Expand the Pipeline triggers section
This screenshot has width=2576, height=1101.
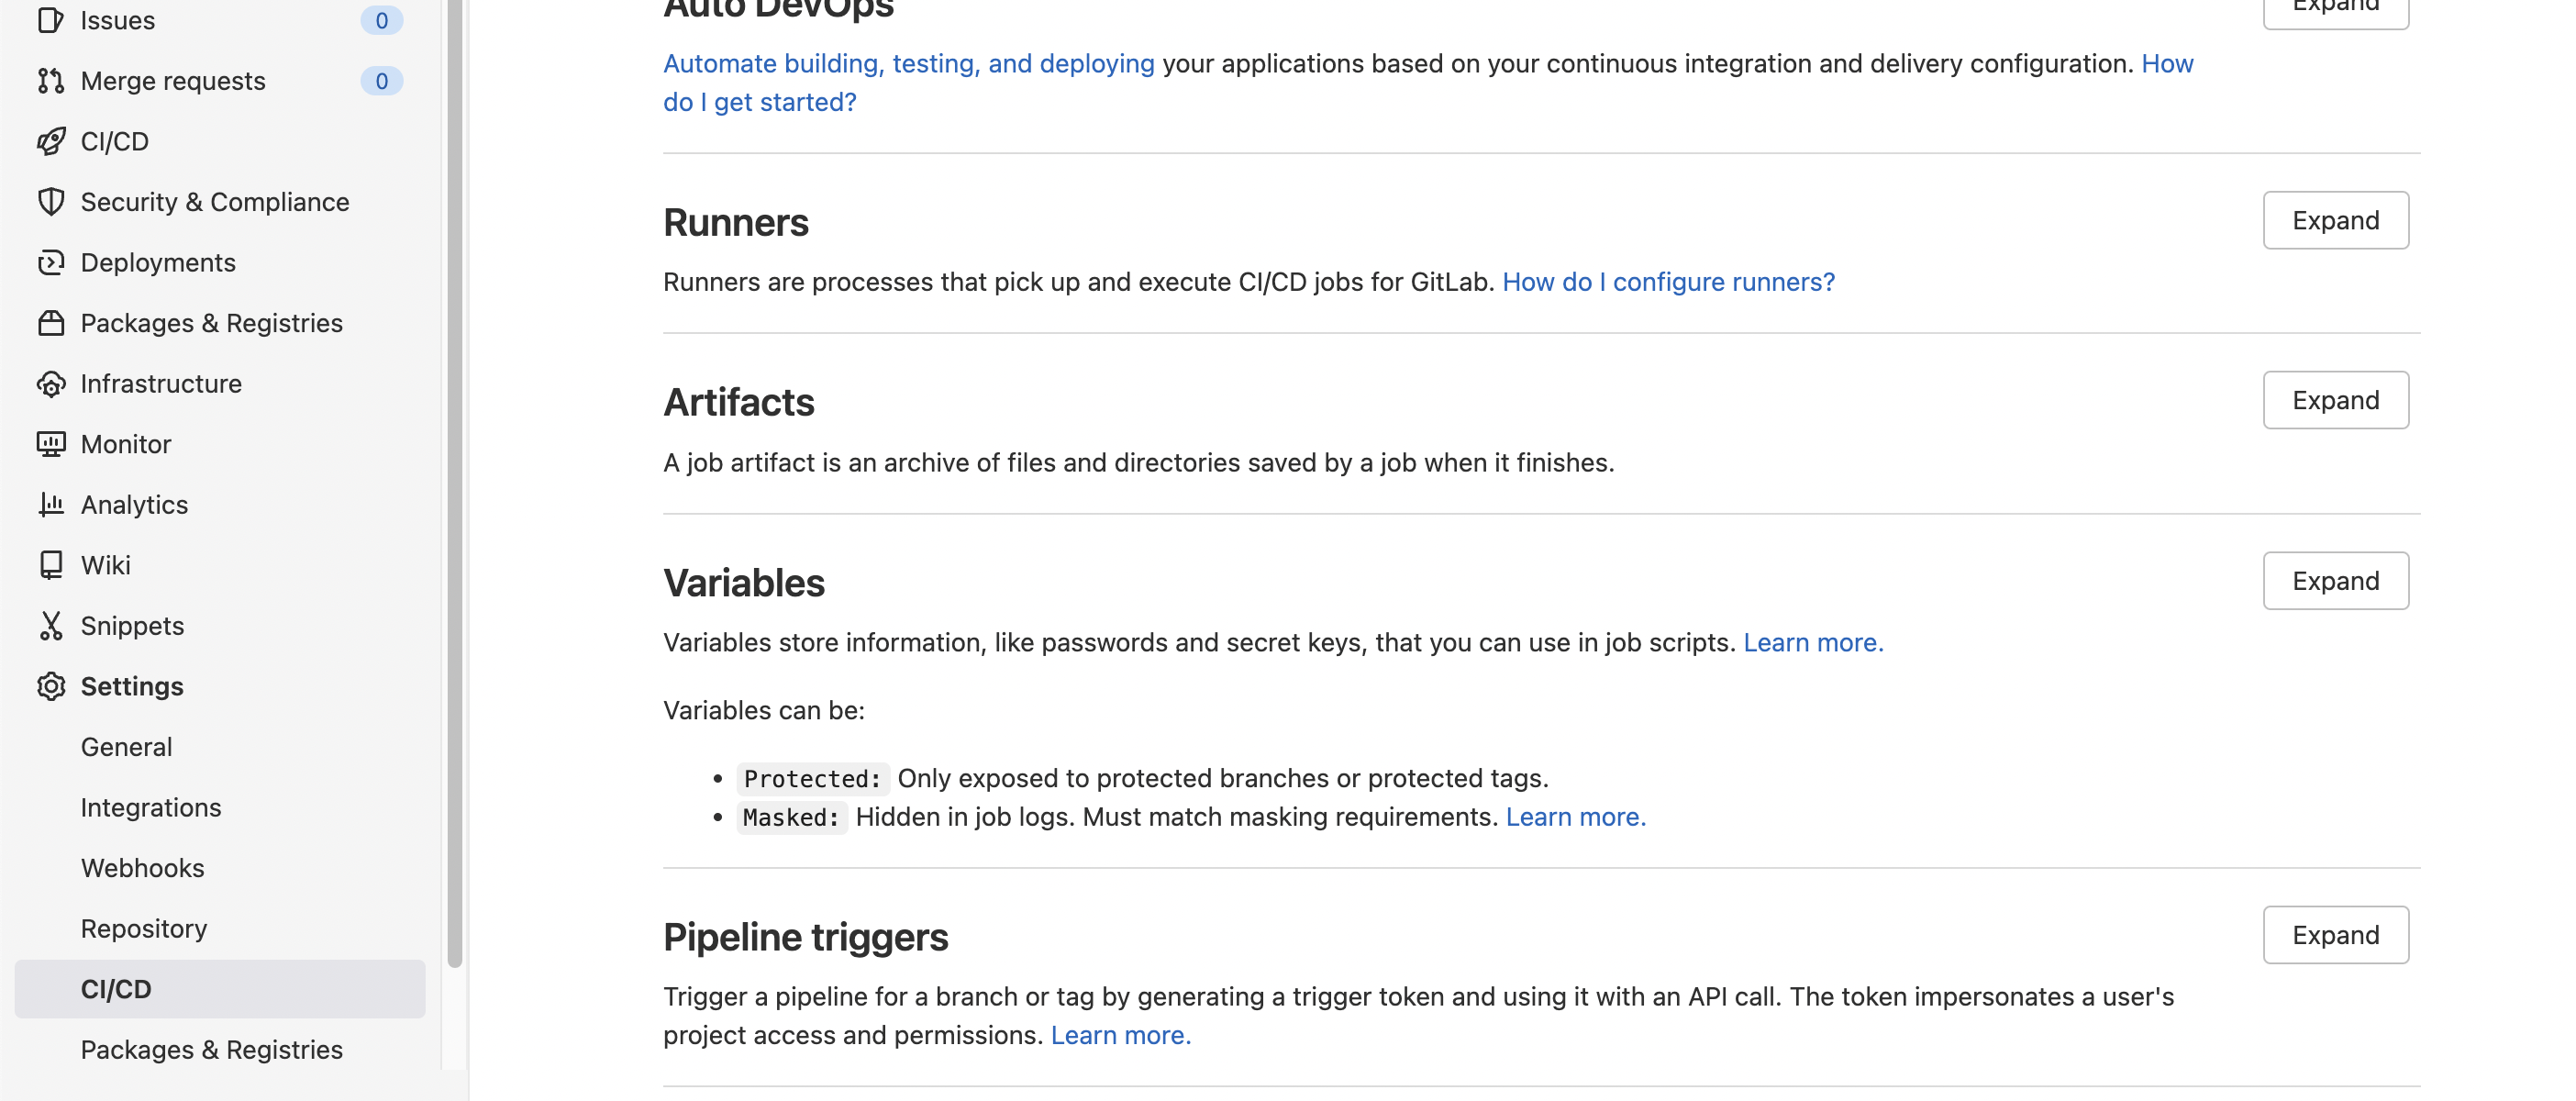[x=2335, y=935]
